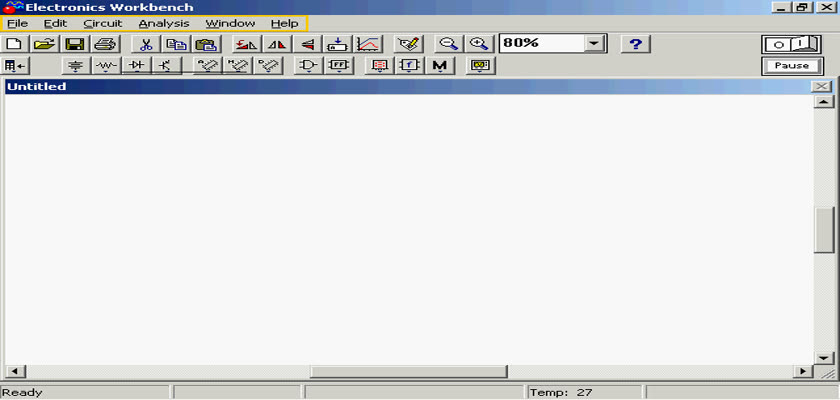Click the horizontal scrollbar right arrow
This screenshot has height=400, width=840.
[802, 371]
